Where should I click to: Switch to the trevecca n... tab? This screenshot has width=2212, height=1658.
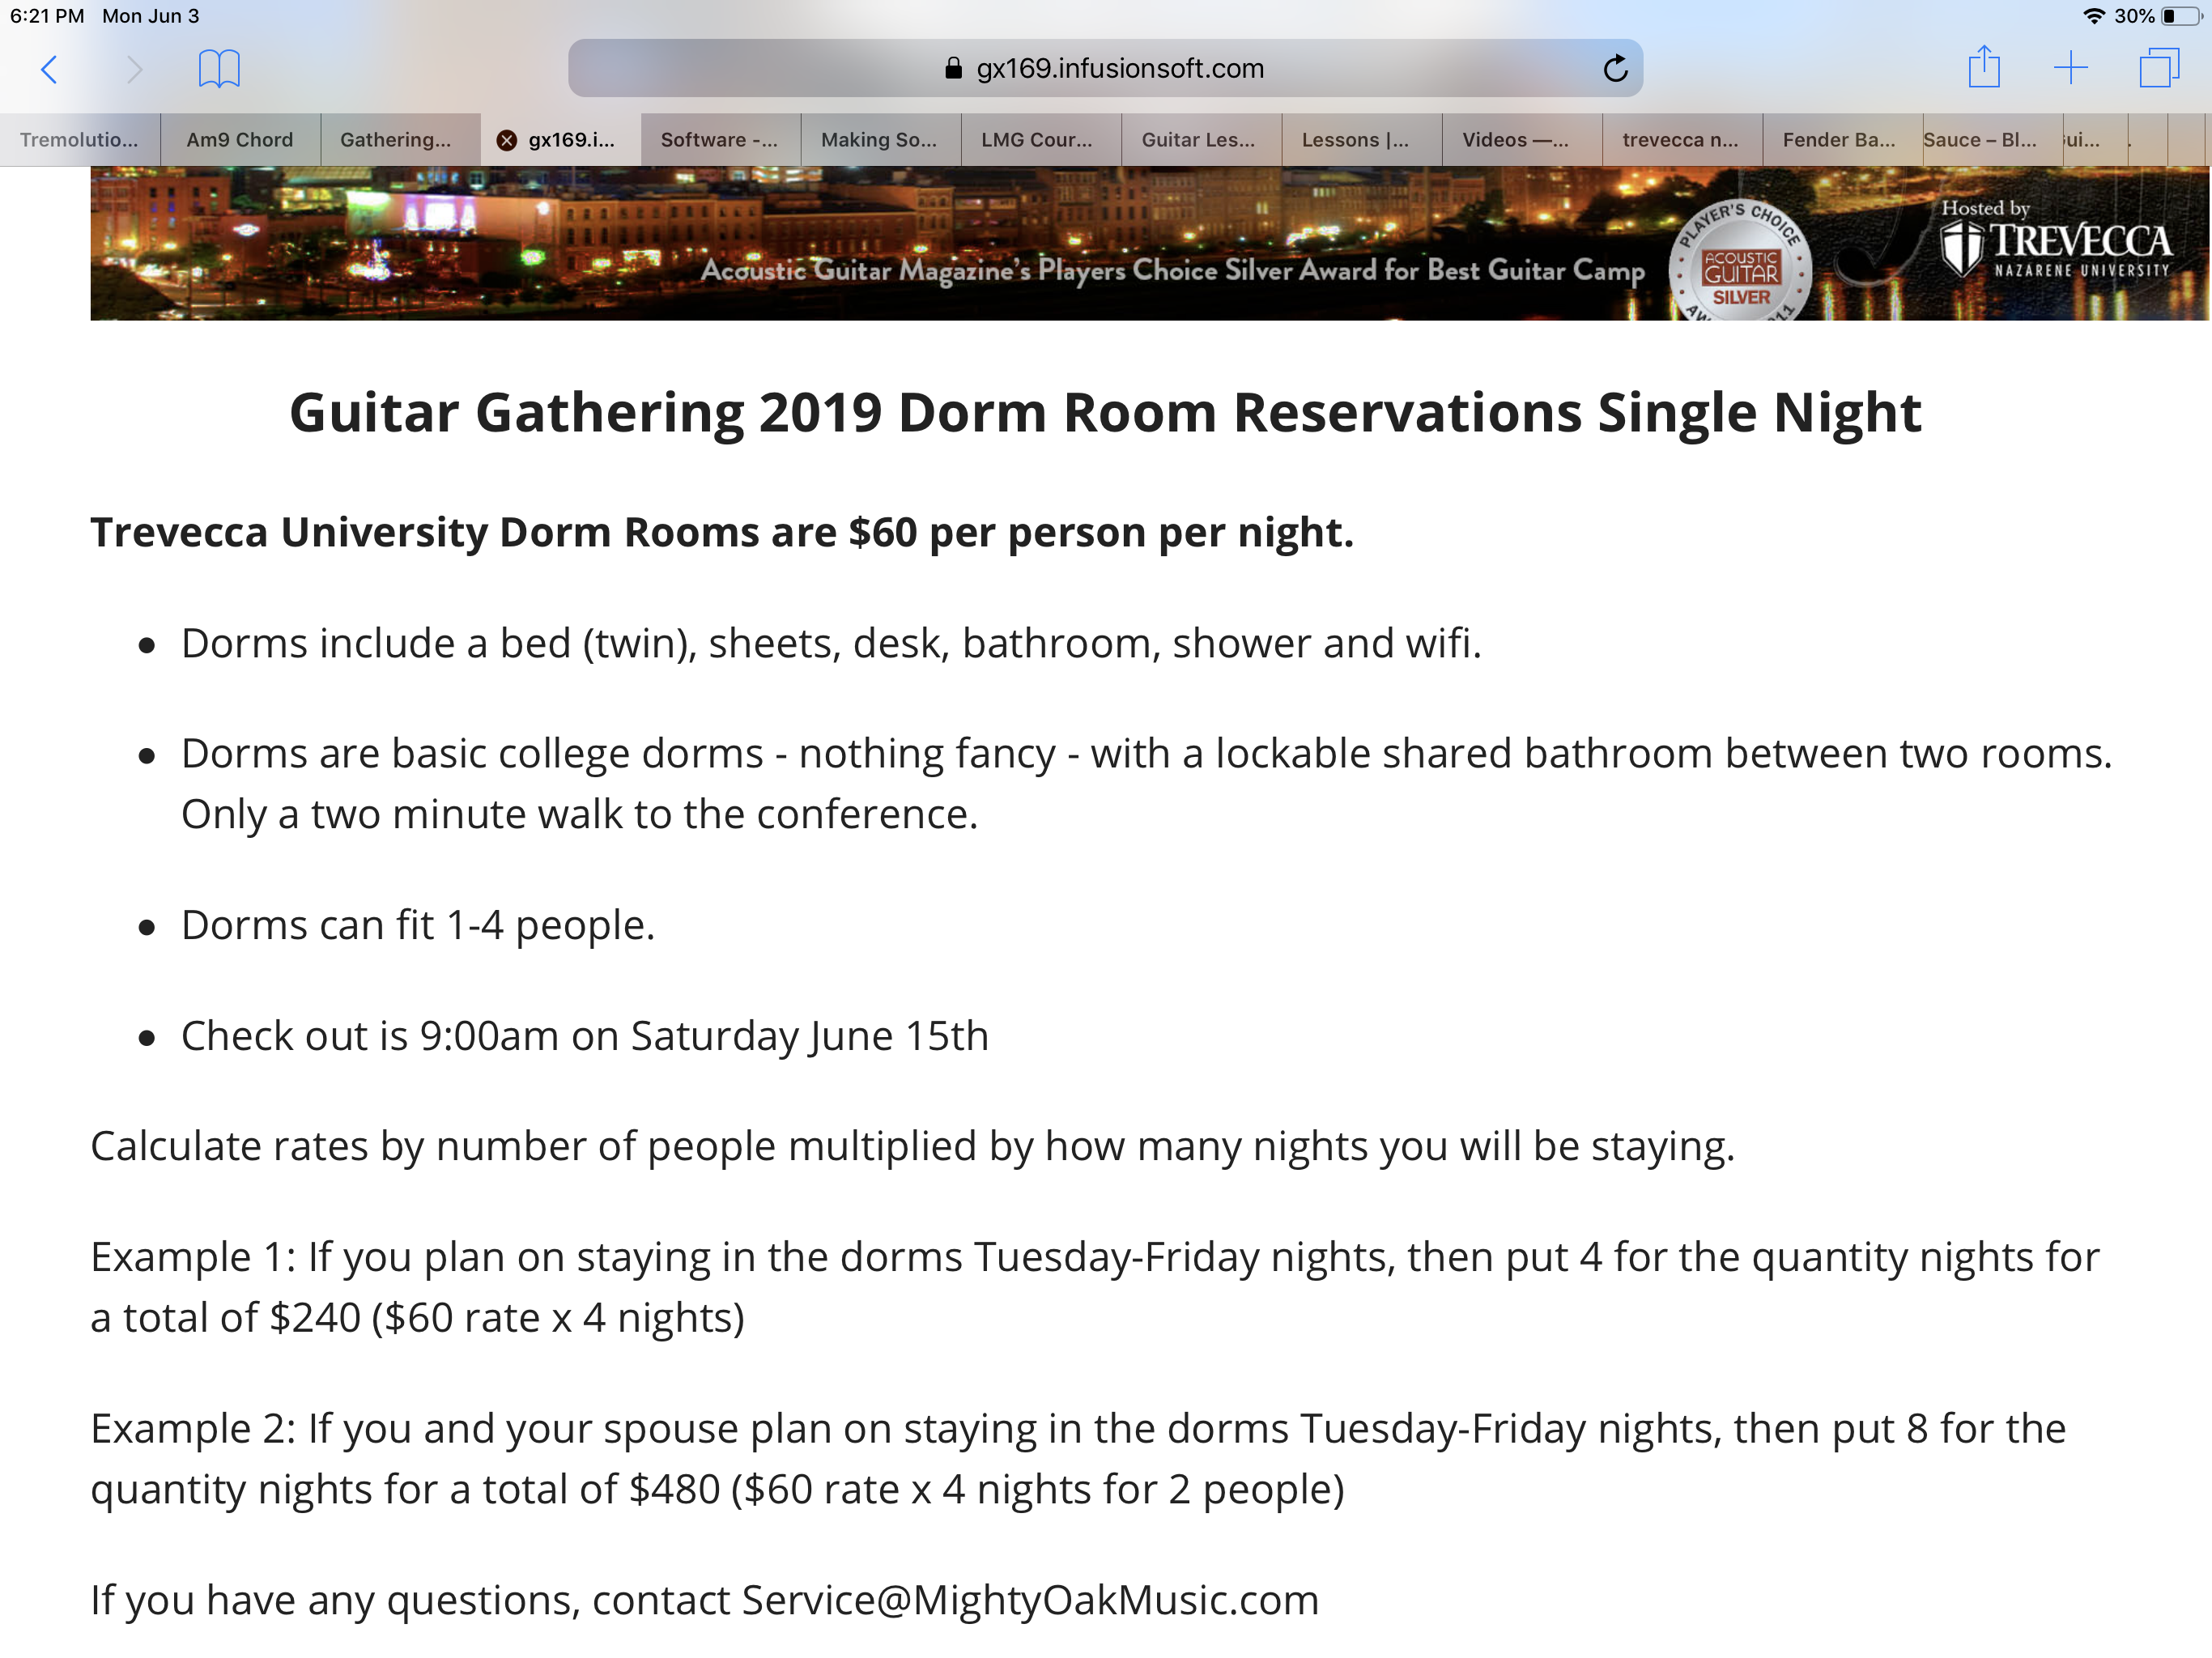[1682, 140]
